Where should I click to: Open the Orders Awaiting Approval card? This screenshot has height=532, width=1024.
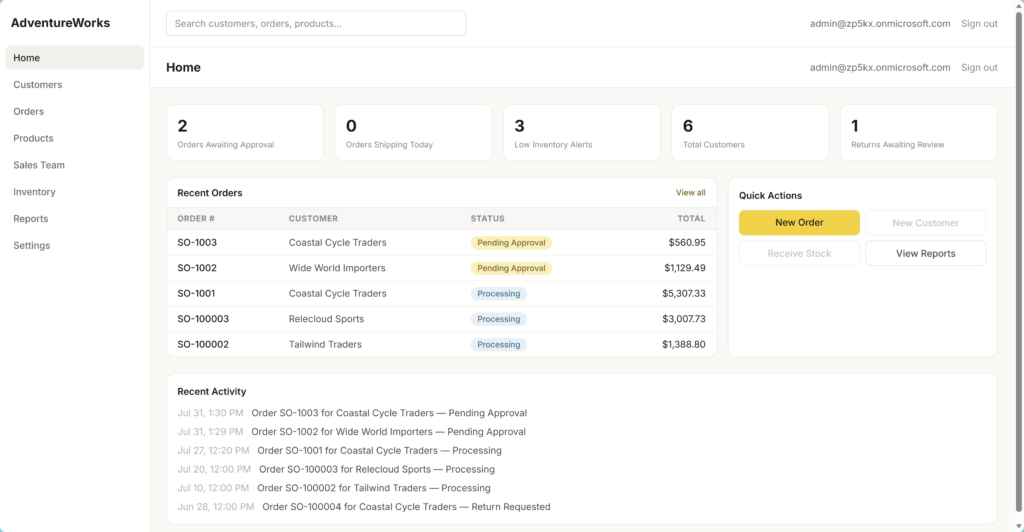coord(245,133)
